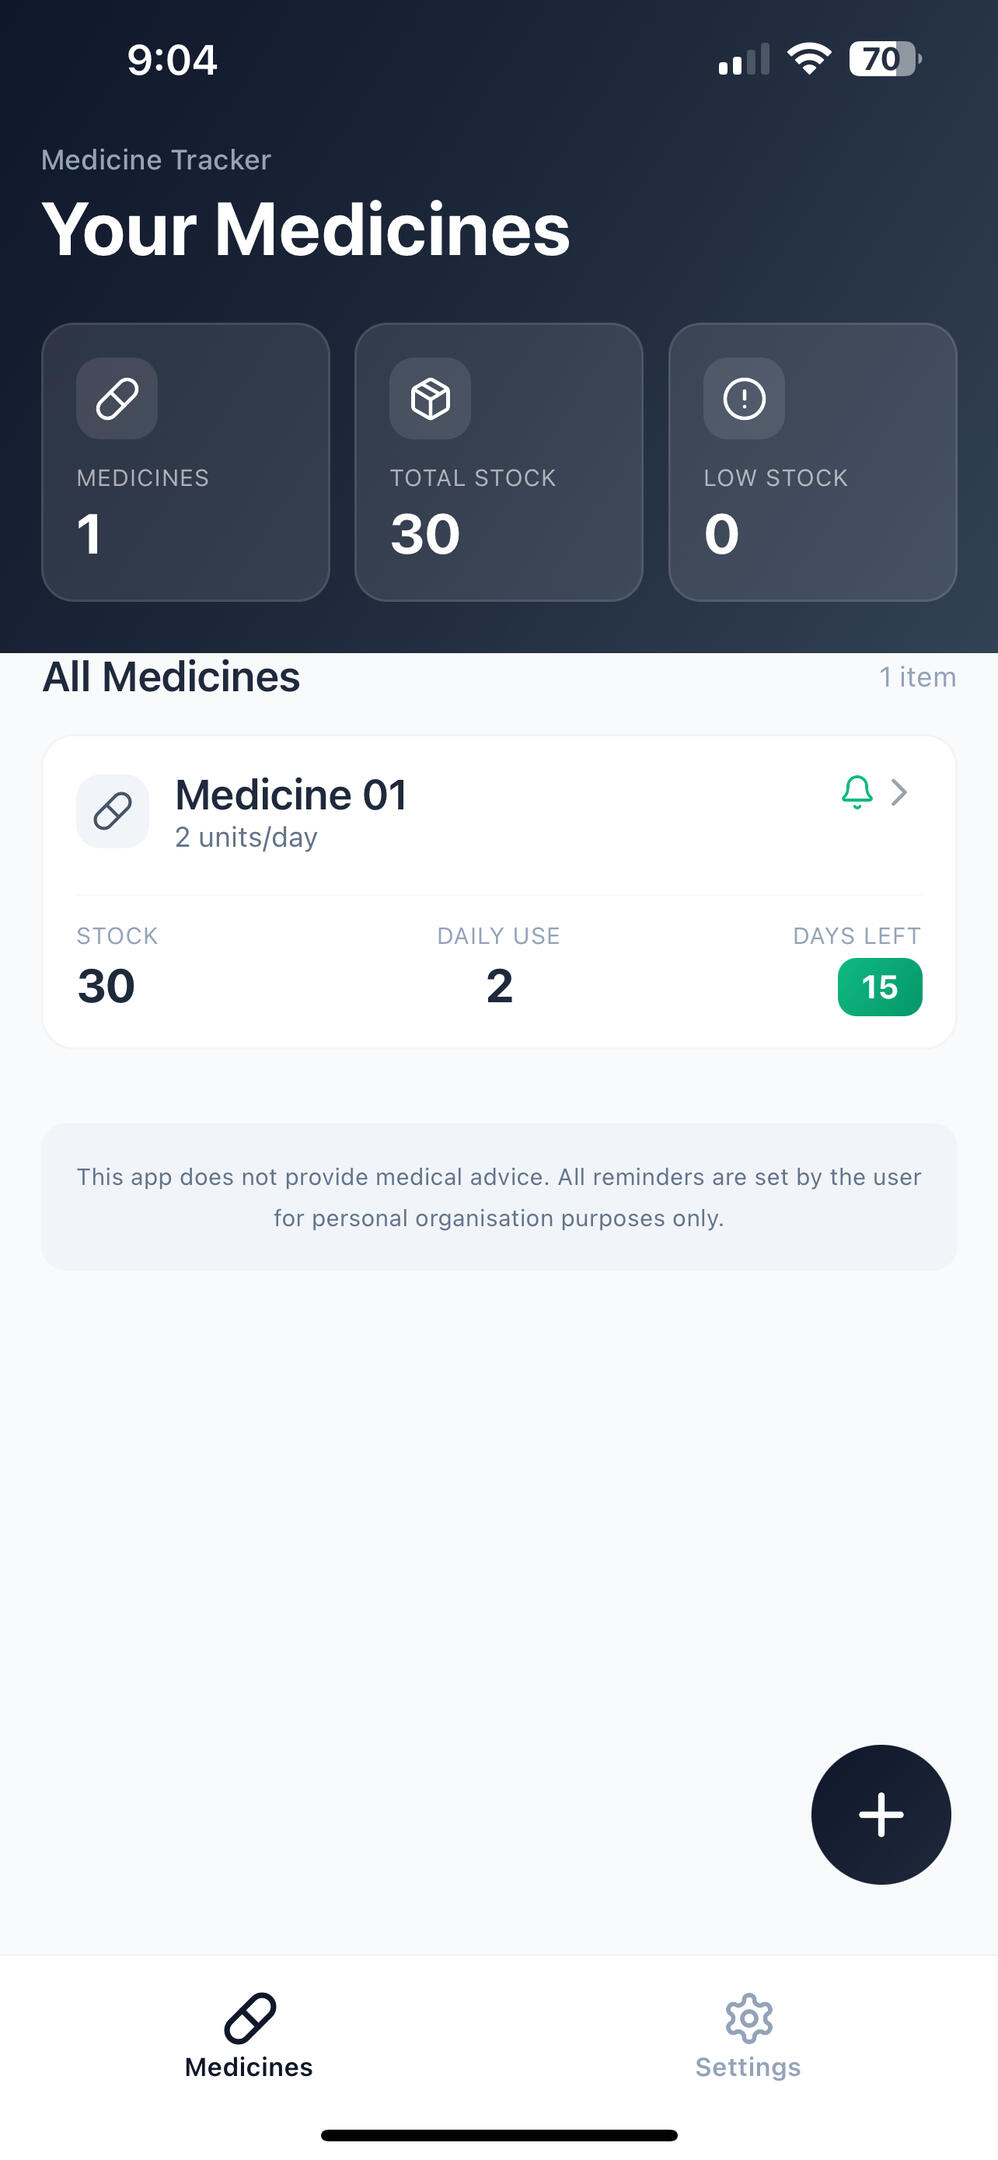Tap the medical advice disclaimer banner
998x2160 pixels.
click(x=499, y=1197)
